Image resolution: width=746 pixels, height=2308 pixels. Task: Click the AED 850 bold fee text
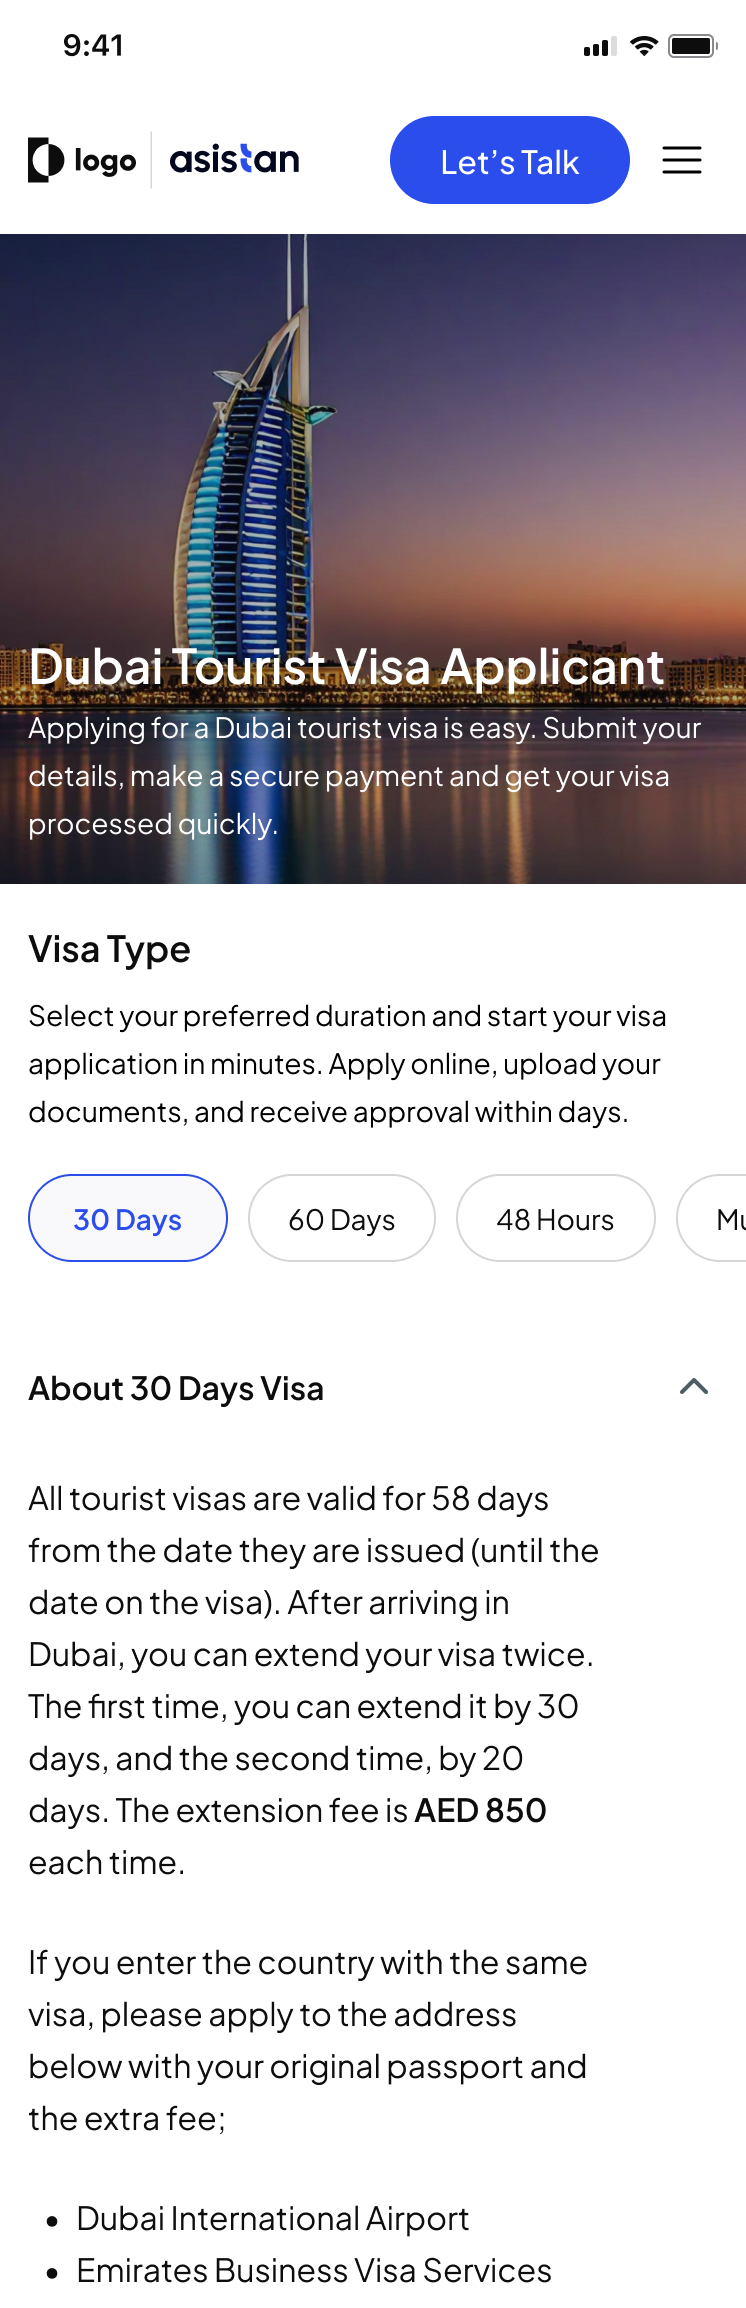click(x=480, y=1811)
